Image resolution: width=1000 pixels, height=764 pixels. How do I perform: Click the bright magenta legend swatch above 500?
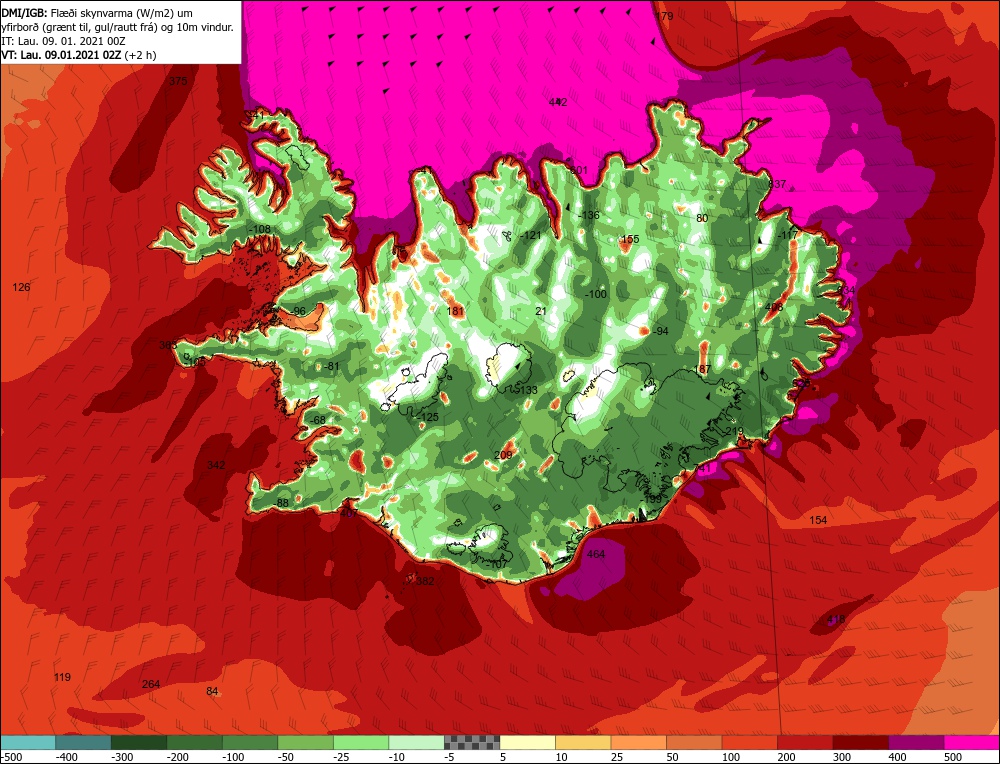pyautogui.click(x=971, y=742)
